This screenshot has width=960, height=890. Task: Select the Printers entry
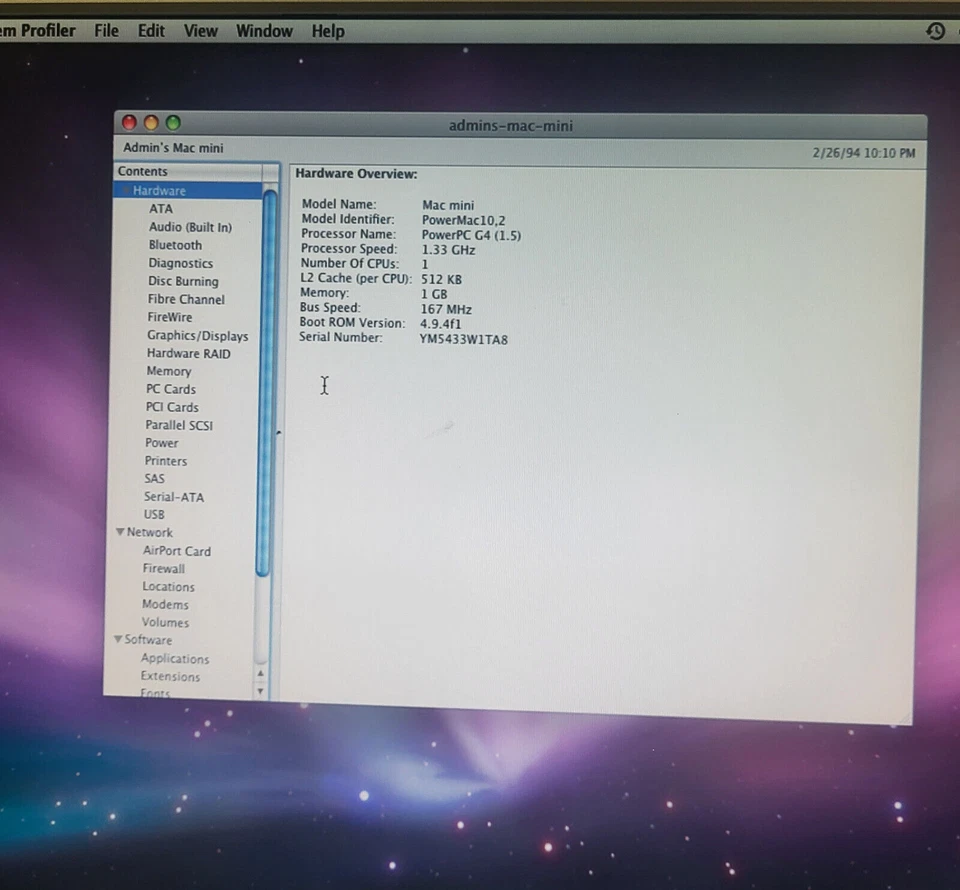pos(165,461)
